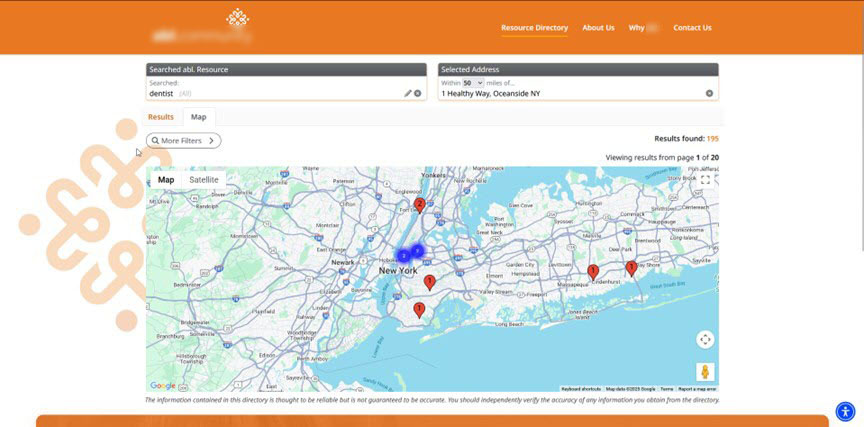864x427 pixels.
Task: Click the site logo in header
Action: point(237,18)
